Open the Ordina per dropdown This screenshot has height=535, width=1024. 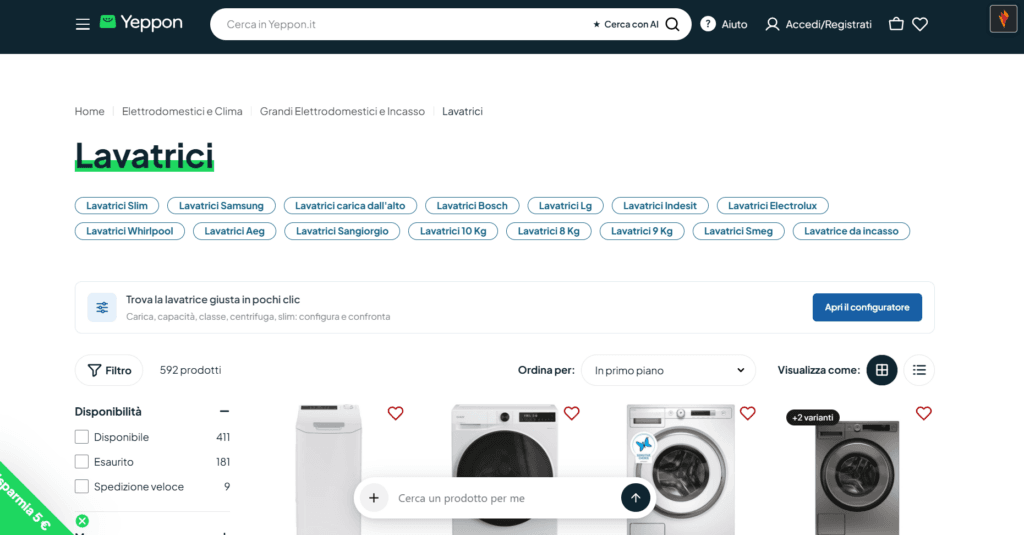click(x=668, y=370)
